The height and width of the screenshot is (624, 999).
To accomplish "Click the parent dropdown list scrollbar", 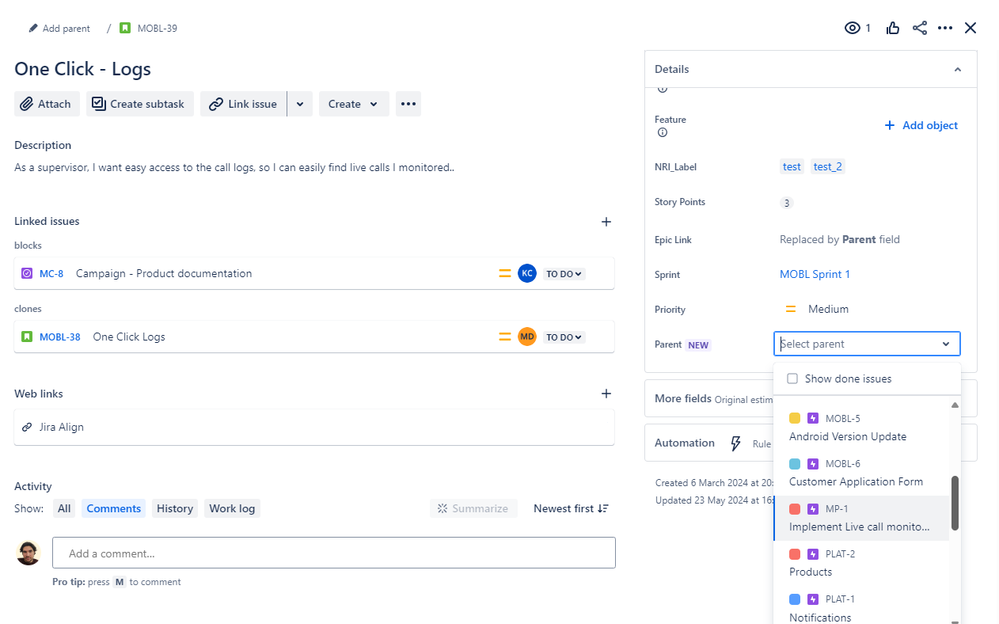I will click(954, 503).
